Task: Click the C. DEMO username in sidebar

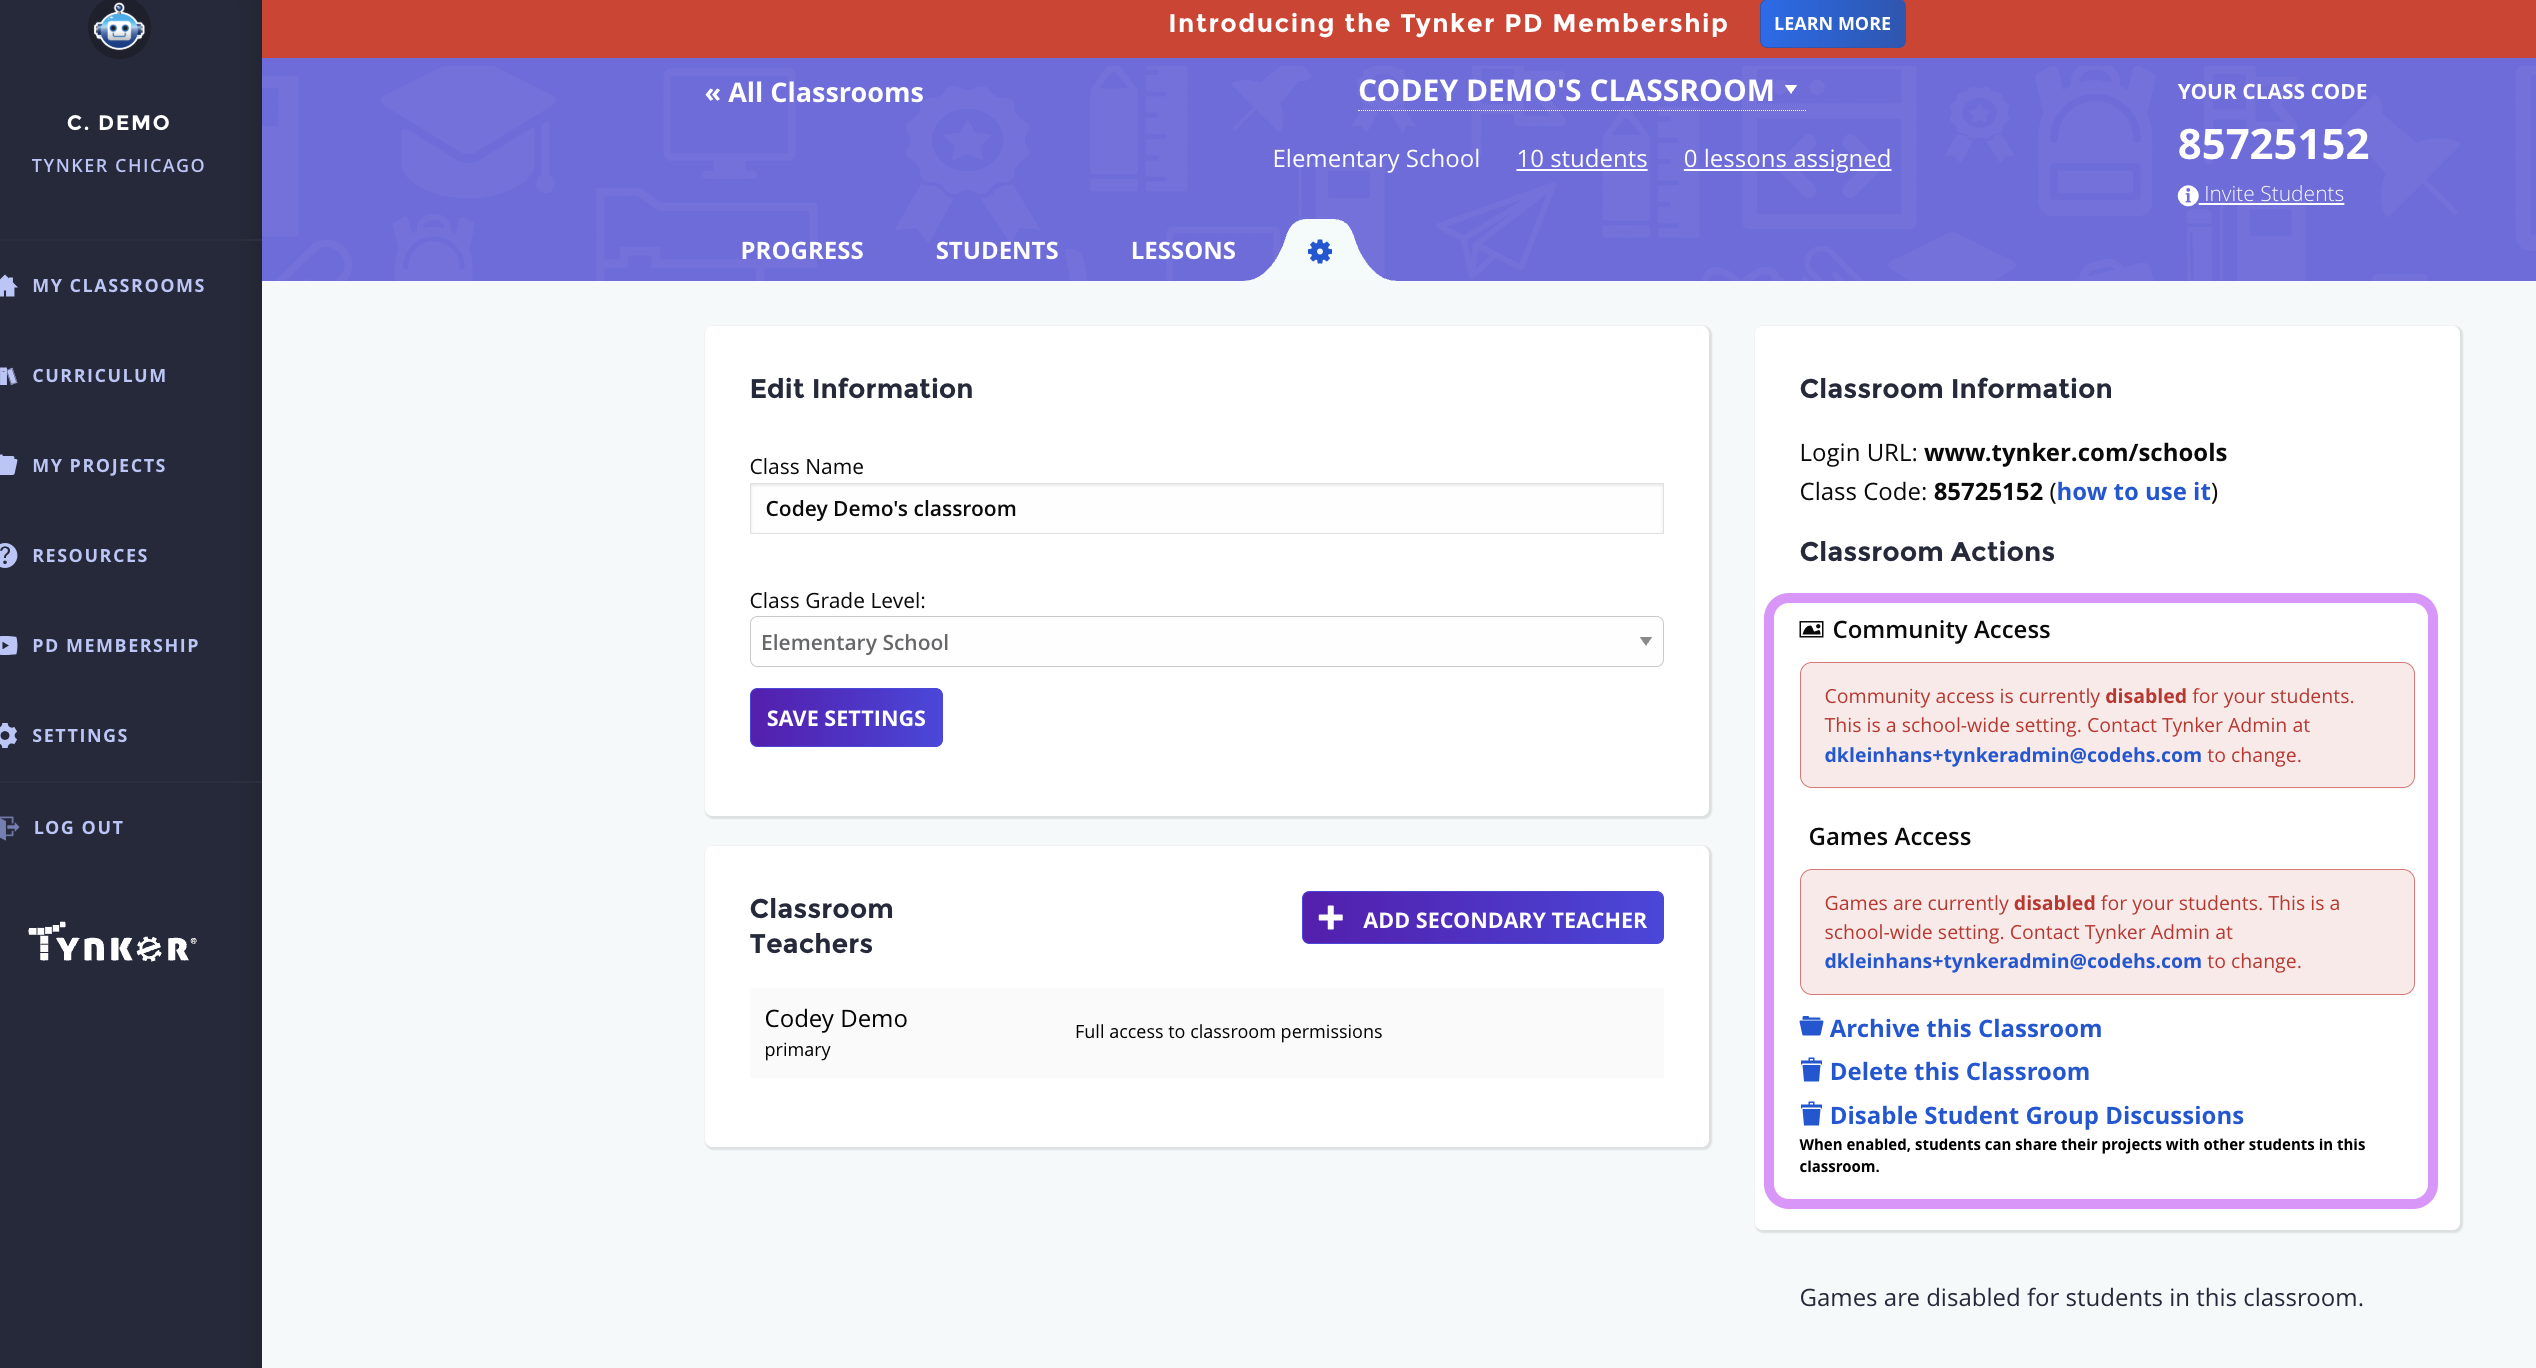Action: (118, 123)
